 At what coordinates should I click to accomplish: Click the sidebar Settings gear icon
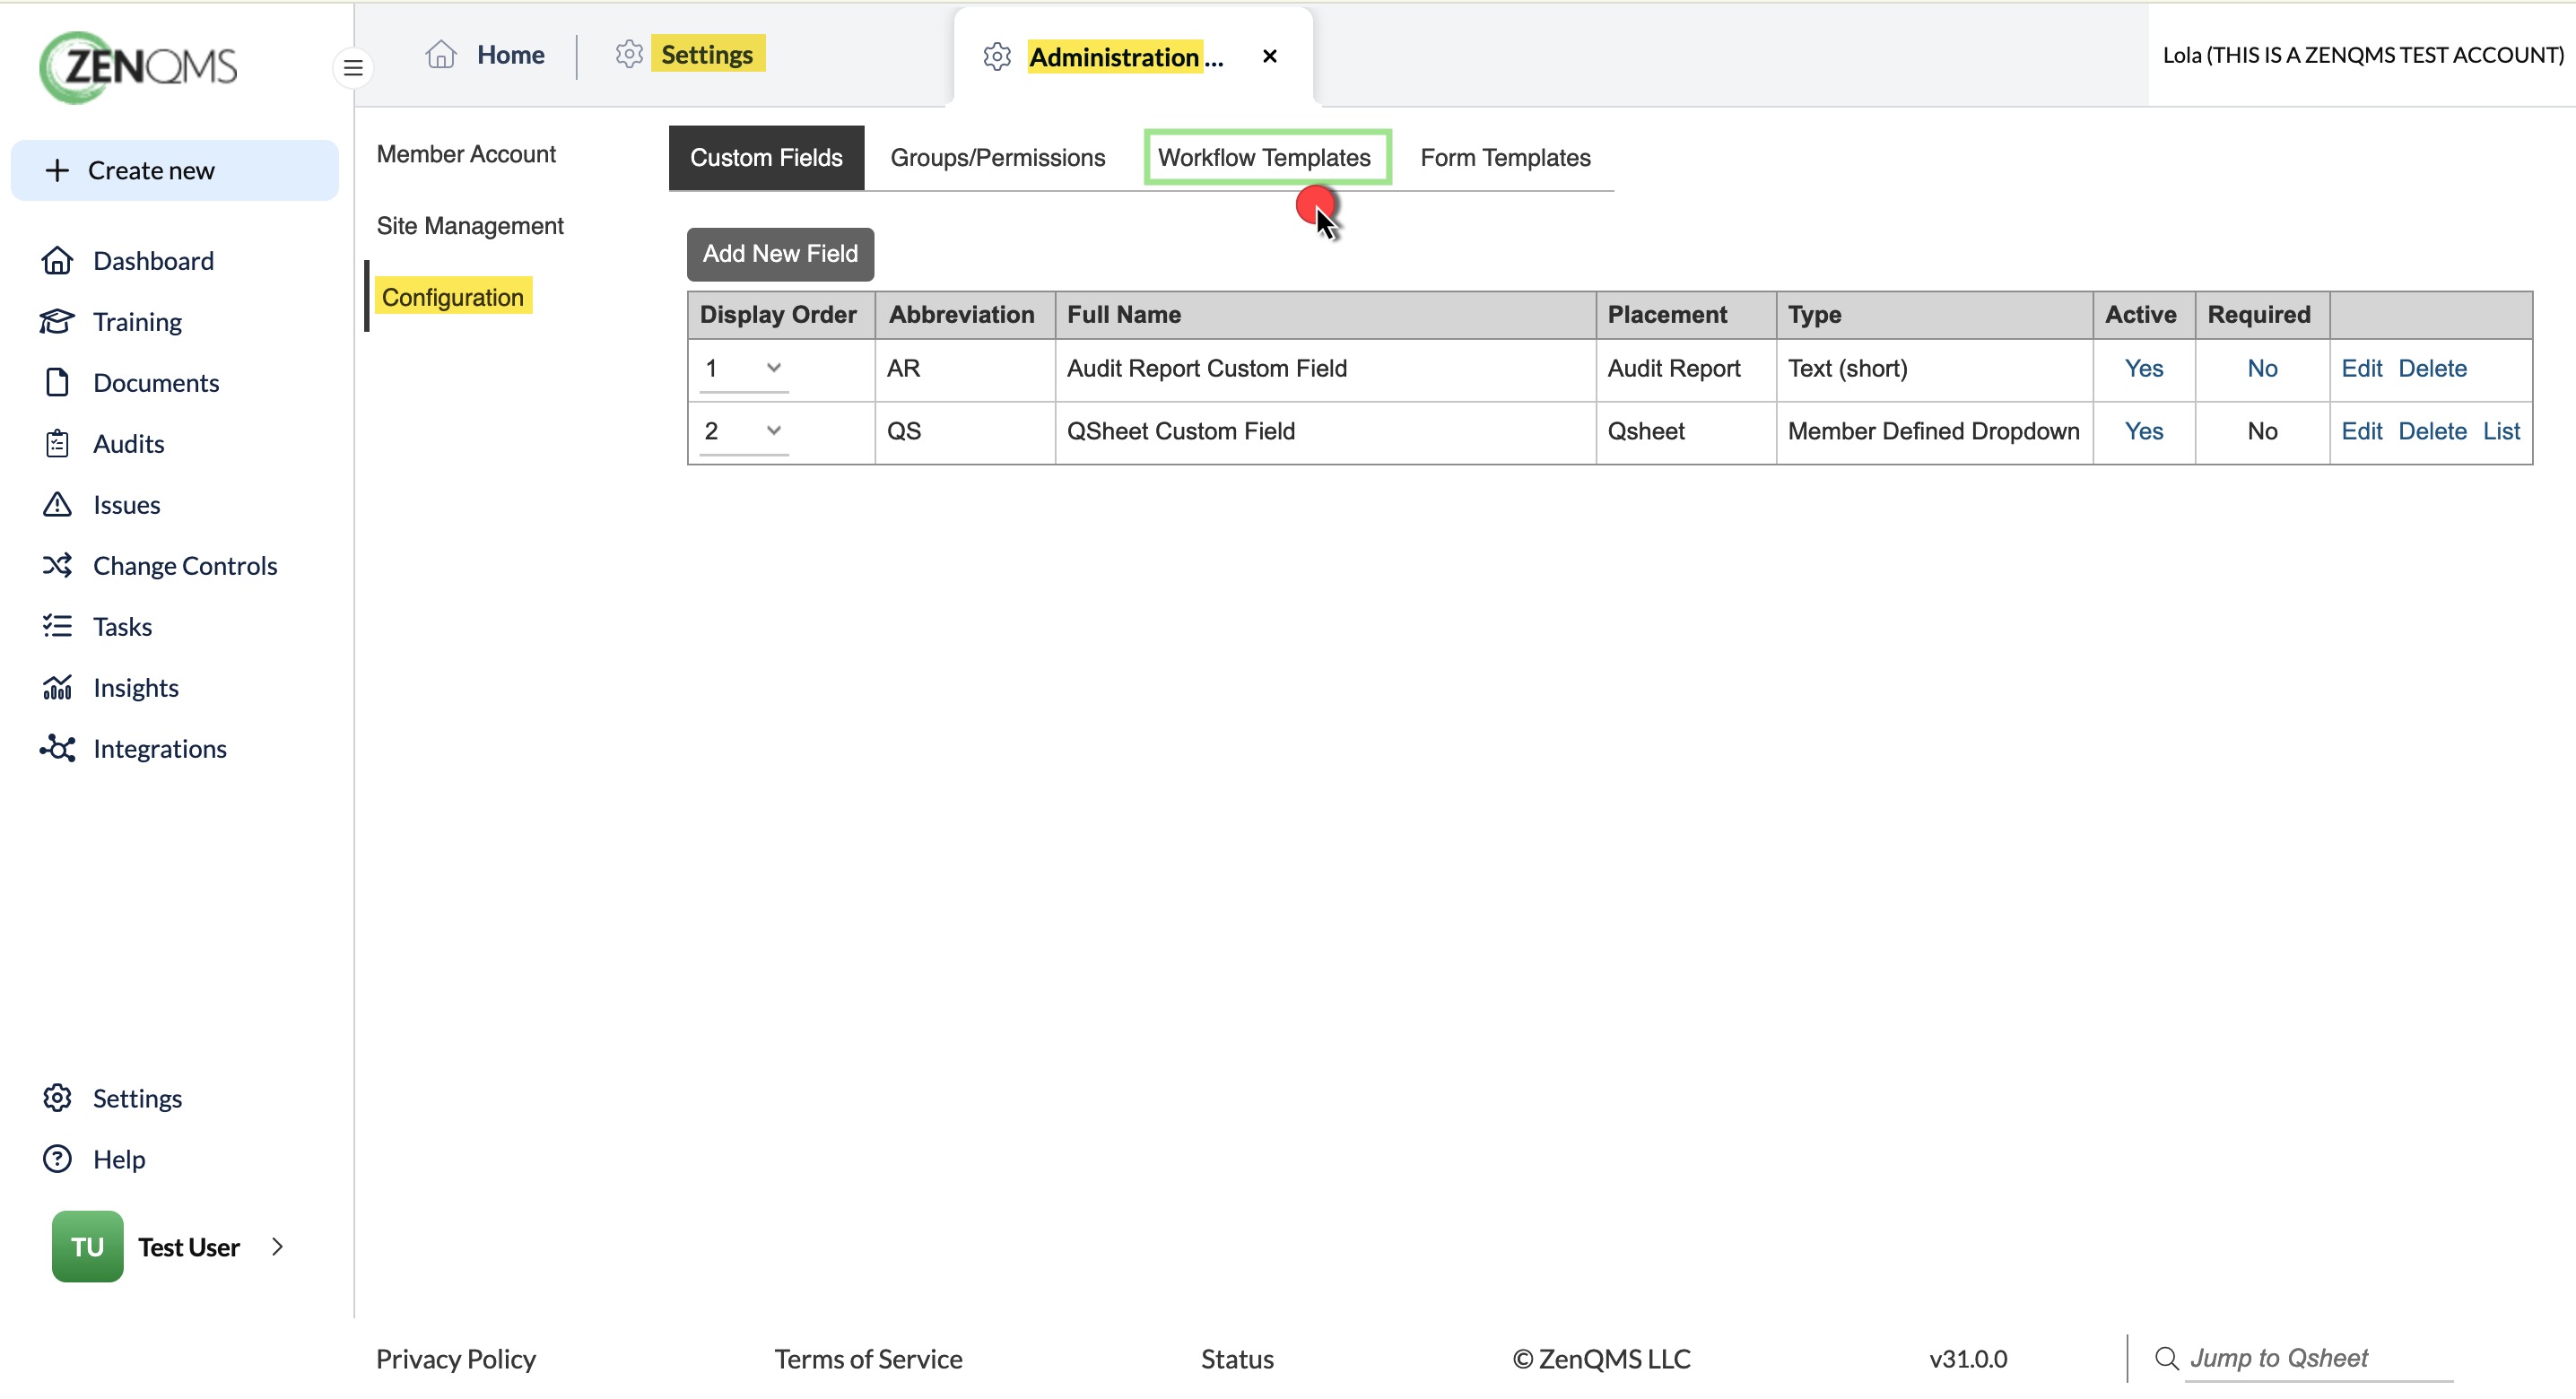pos(57,1098)
